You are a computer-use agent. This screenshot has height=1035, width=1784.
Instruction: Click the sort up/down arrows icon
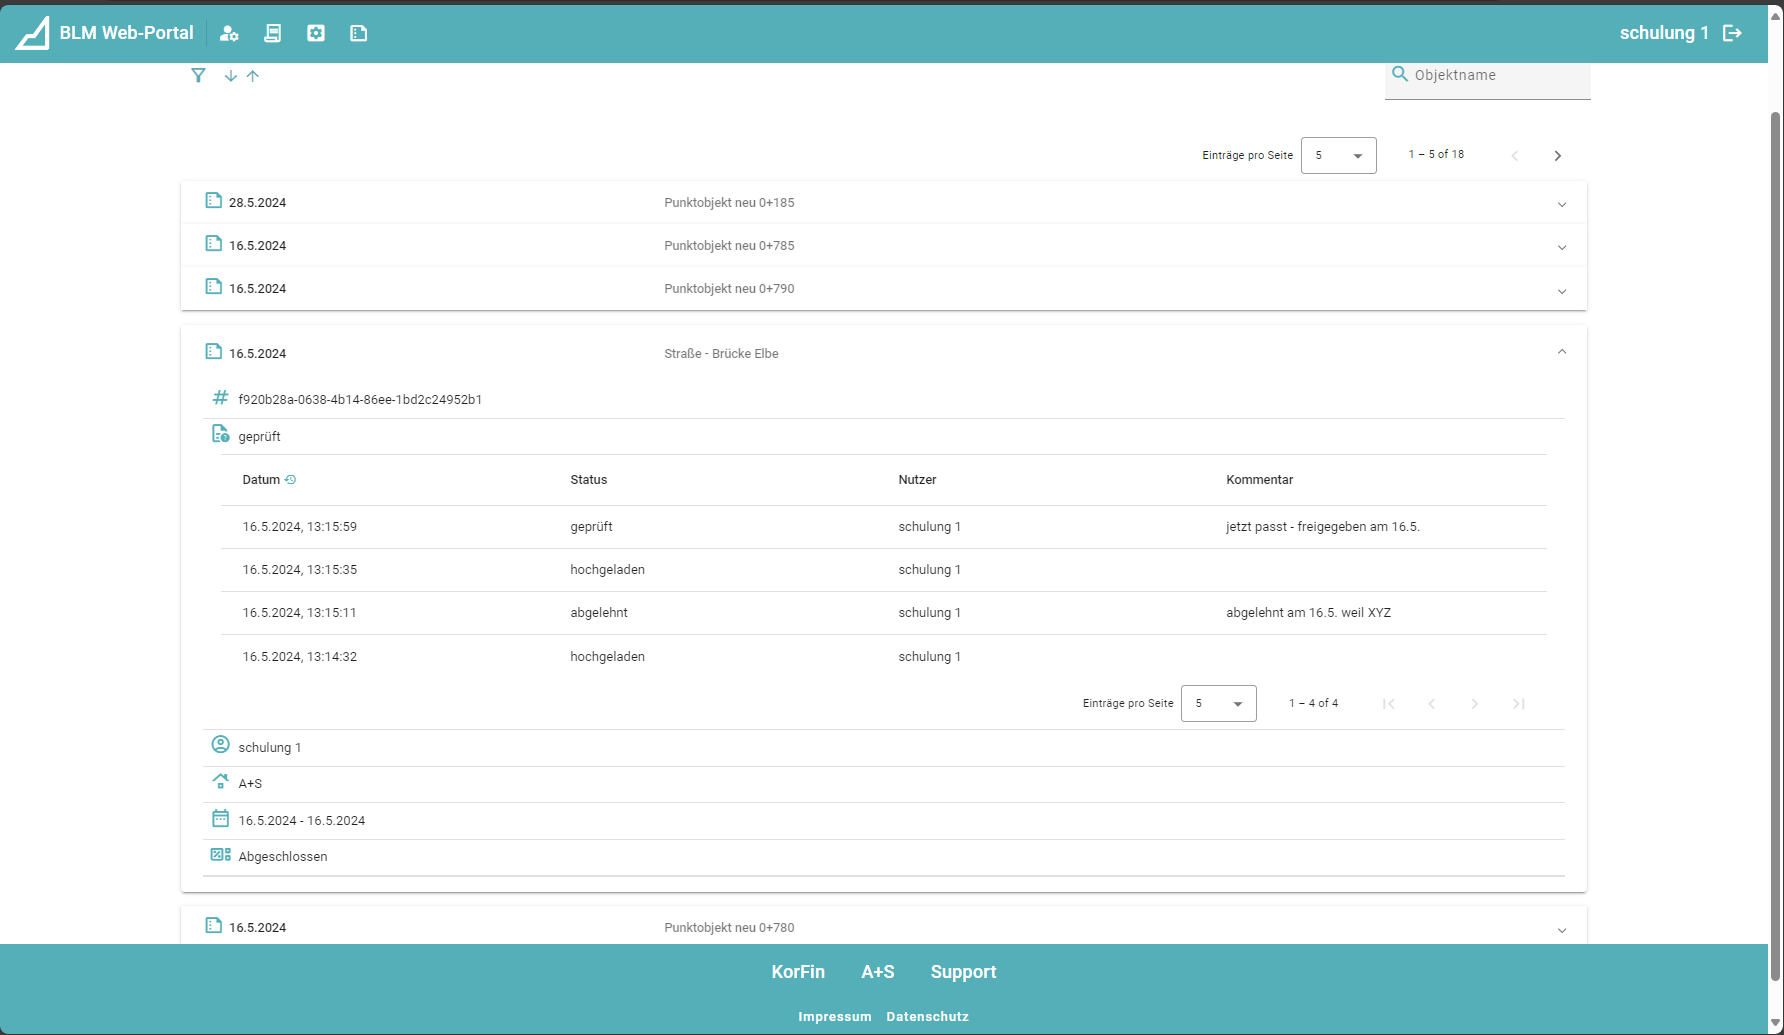[x=241, y=76]
